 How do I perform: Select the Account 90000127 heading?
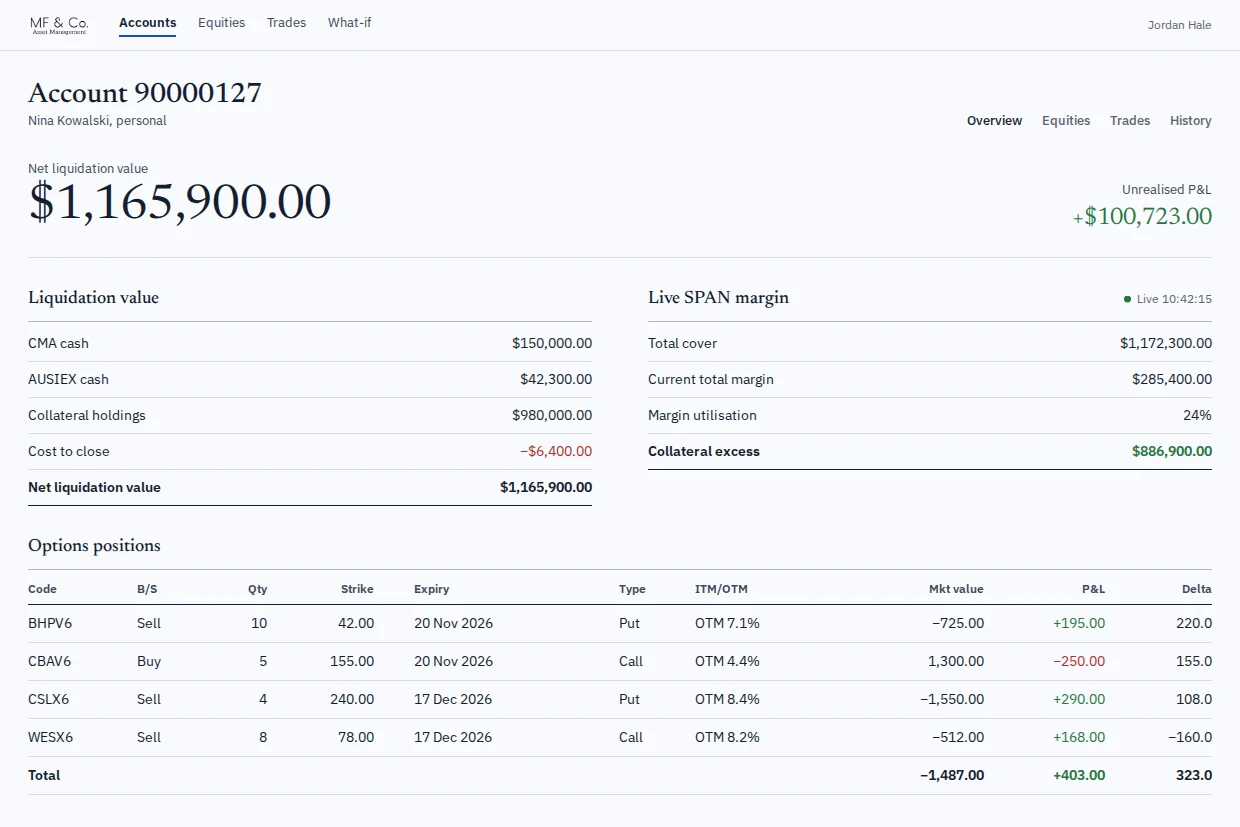coord(145,93)
